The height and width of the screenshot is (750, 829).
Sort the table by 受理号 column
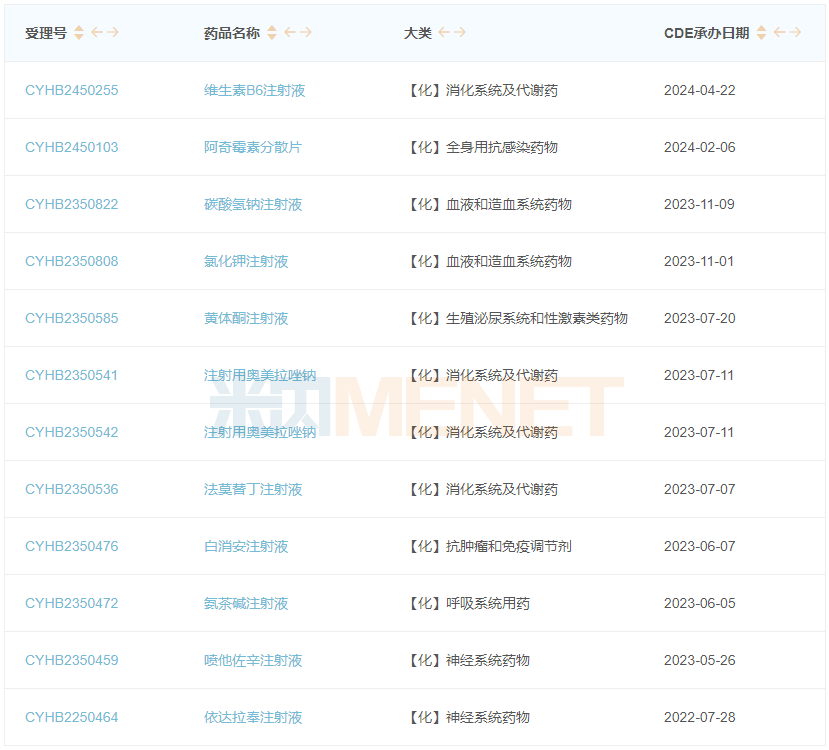79,33
